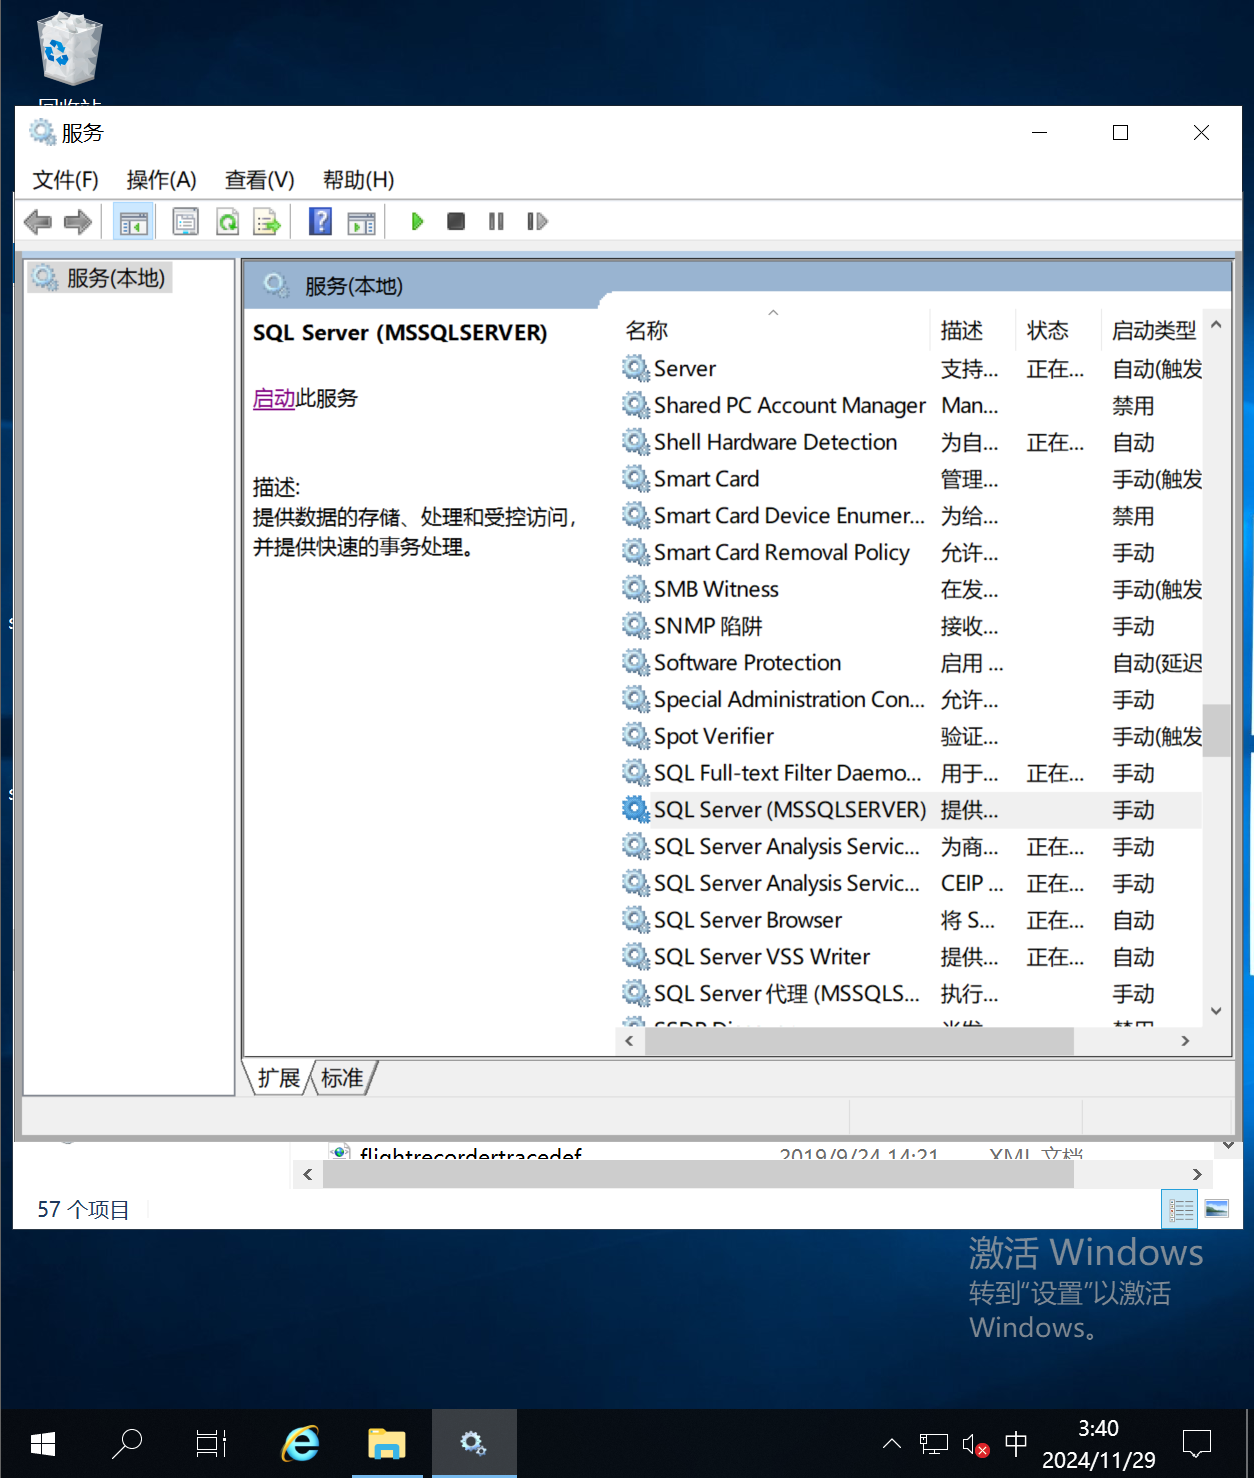Switch File Explorer to details view icon
This screenshot has height=1478, width=1254.
coord(1181,1210)
